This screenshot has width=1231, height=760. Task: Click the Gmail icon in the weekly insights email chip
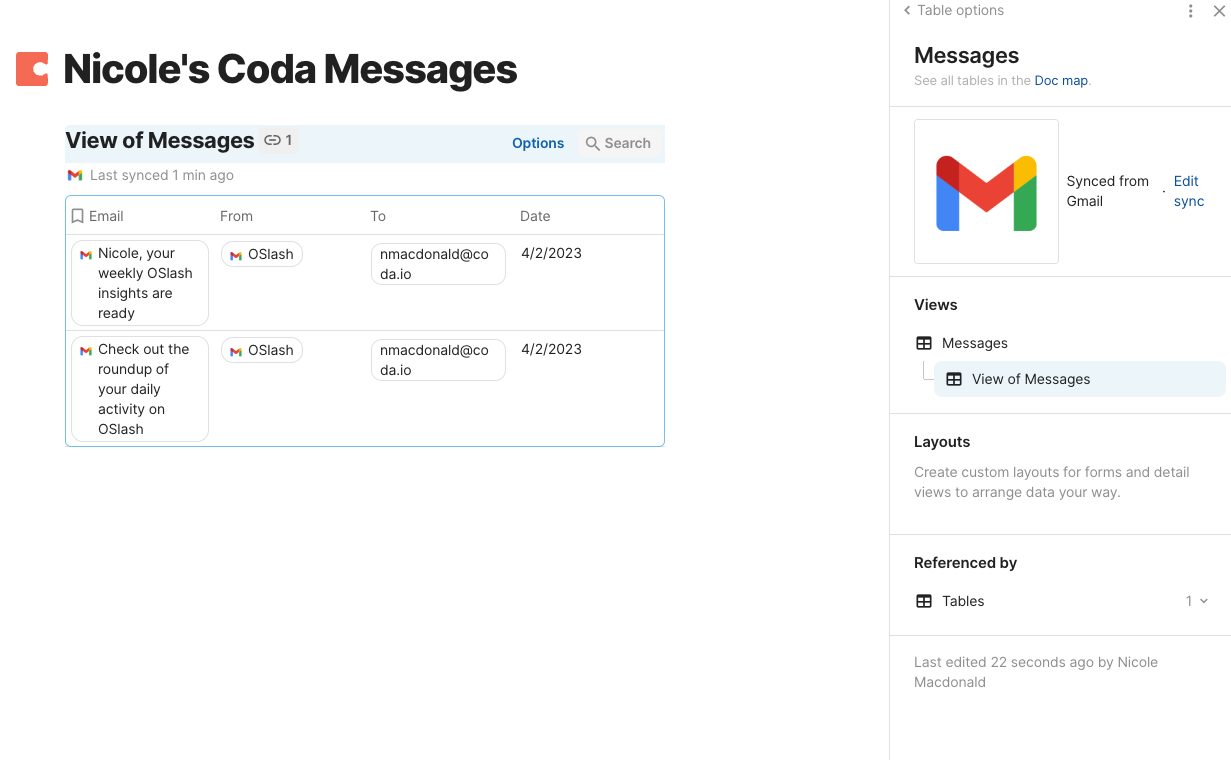[x=86, y=255]
